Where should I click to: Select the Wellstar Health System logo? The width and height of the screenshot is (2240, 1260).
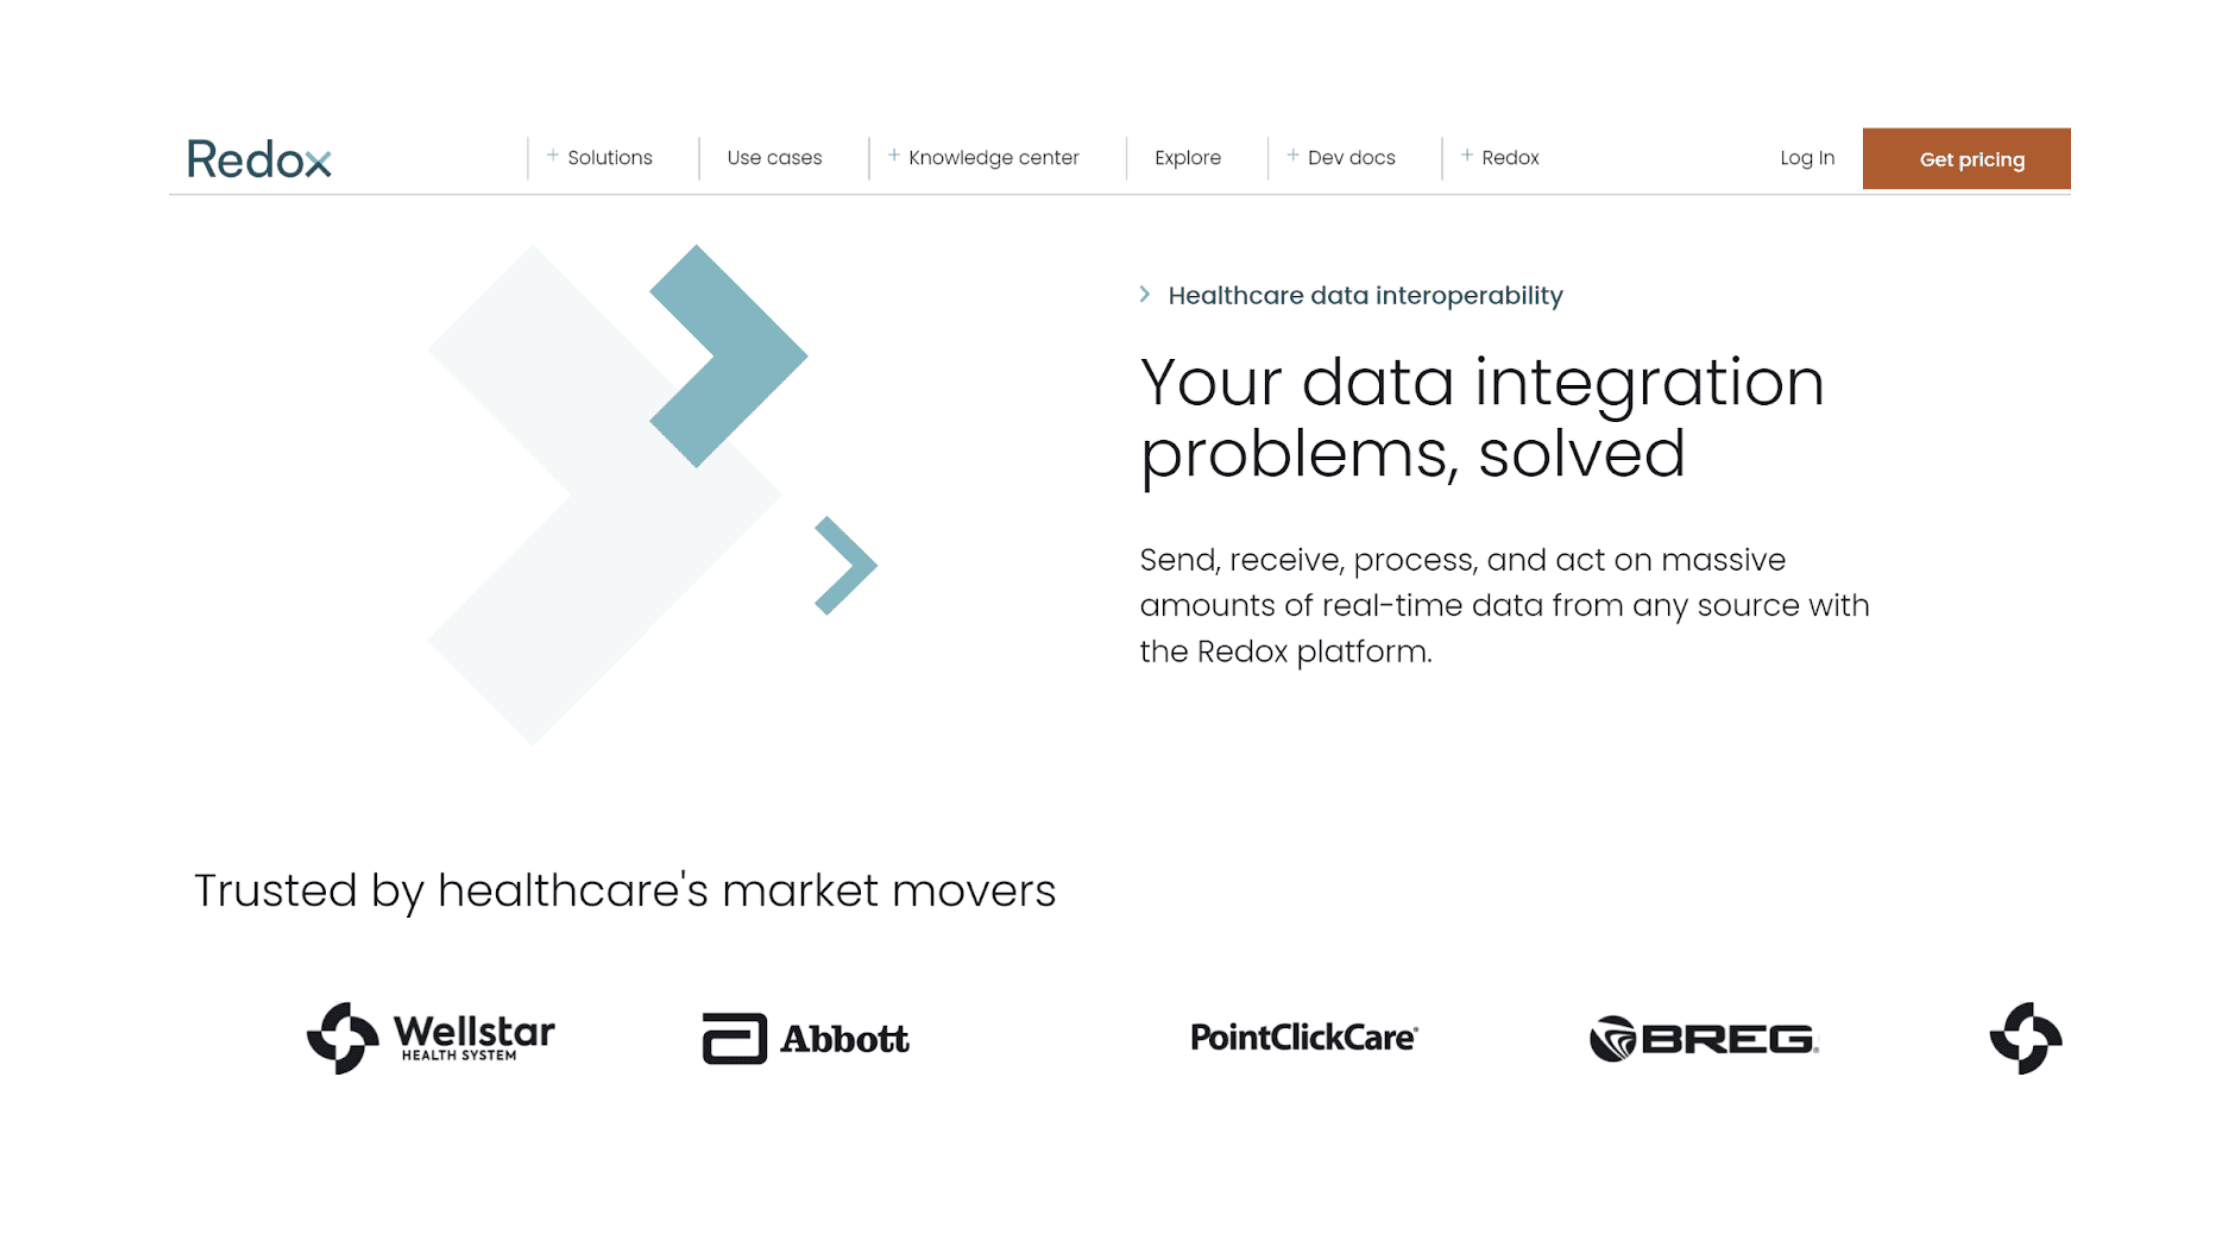[x=430, y=1037]
